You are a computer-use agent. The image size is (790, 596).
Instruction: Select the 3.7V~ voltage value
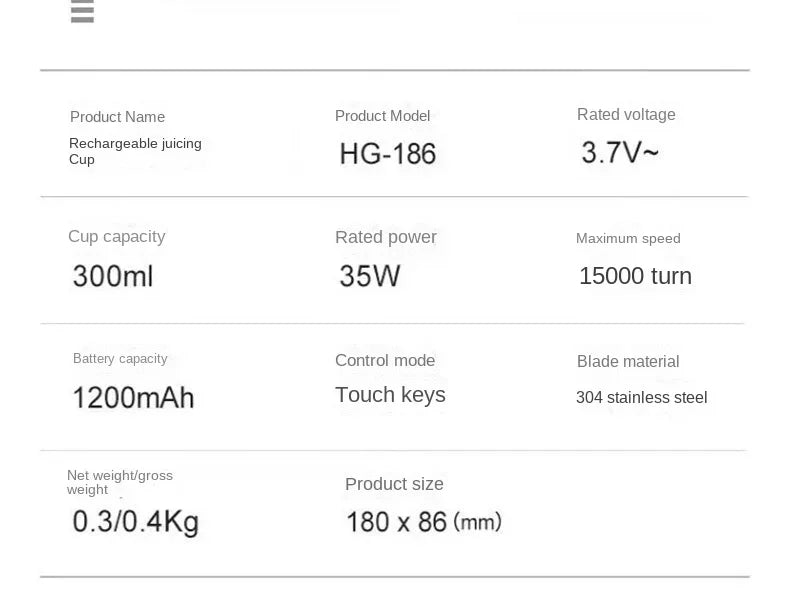(x=620, y=152)
